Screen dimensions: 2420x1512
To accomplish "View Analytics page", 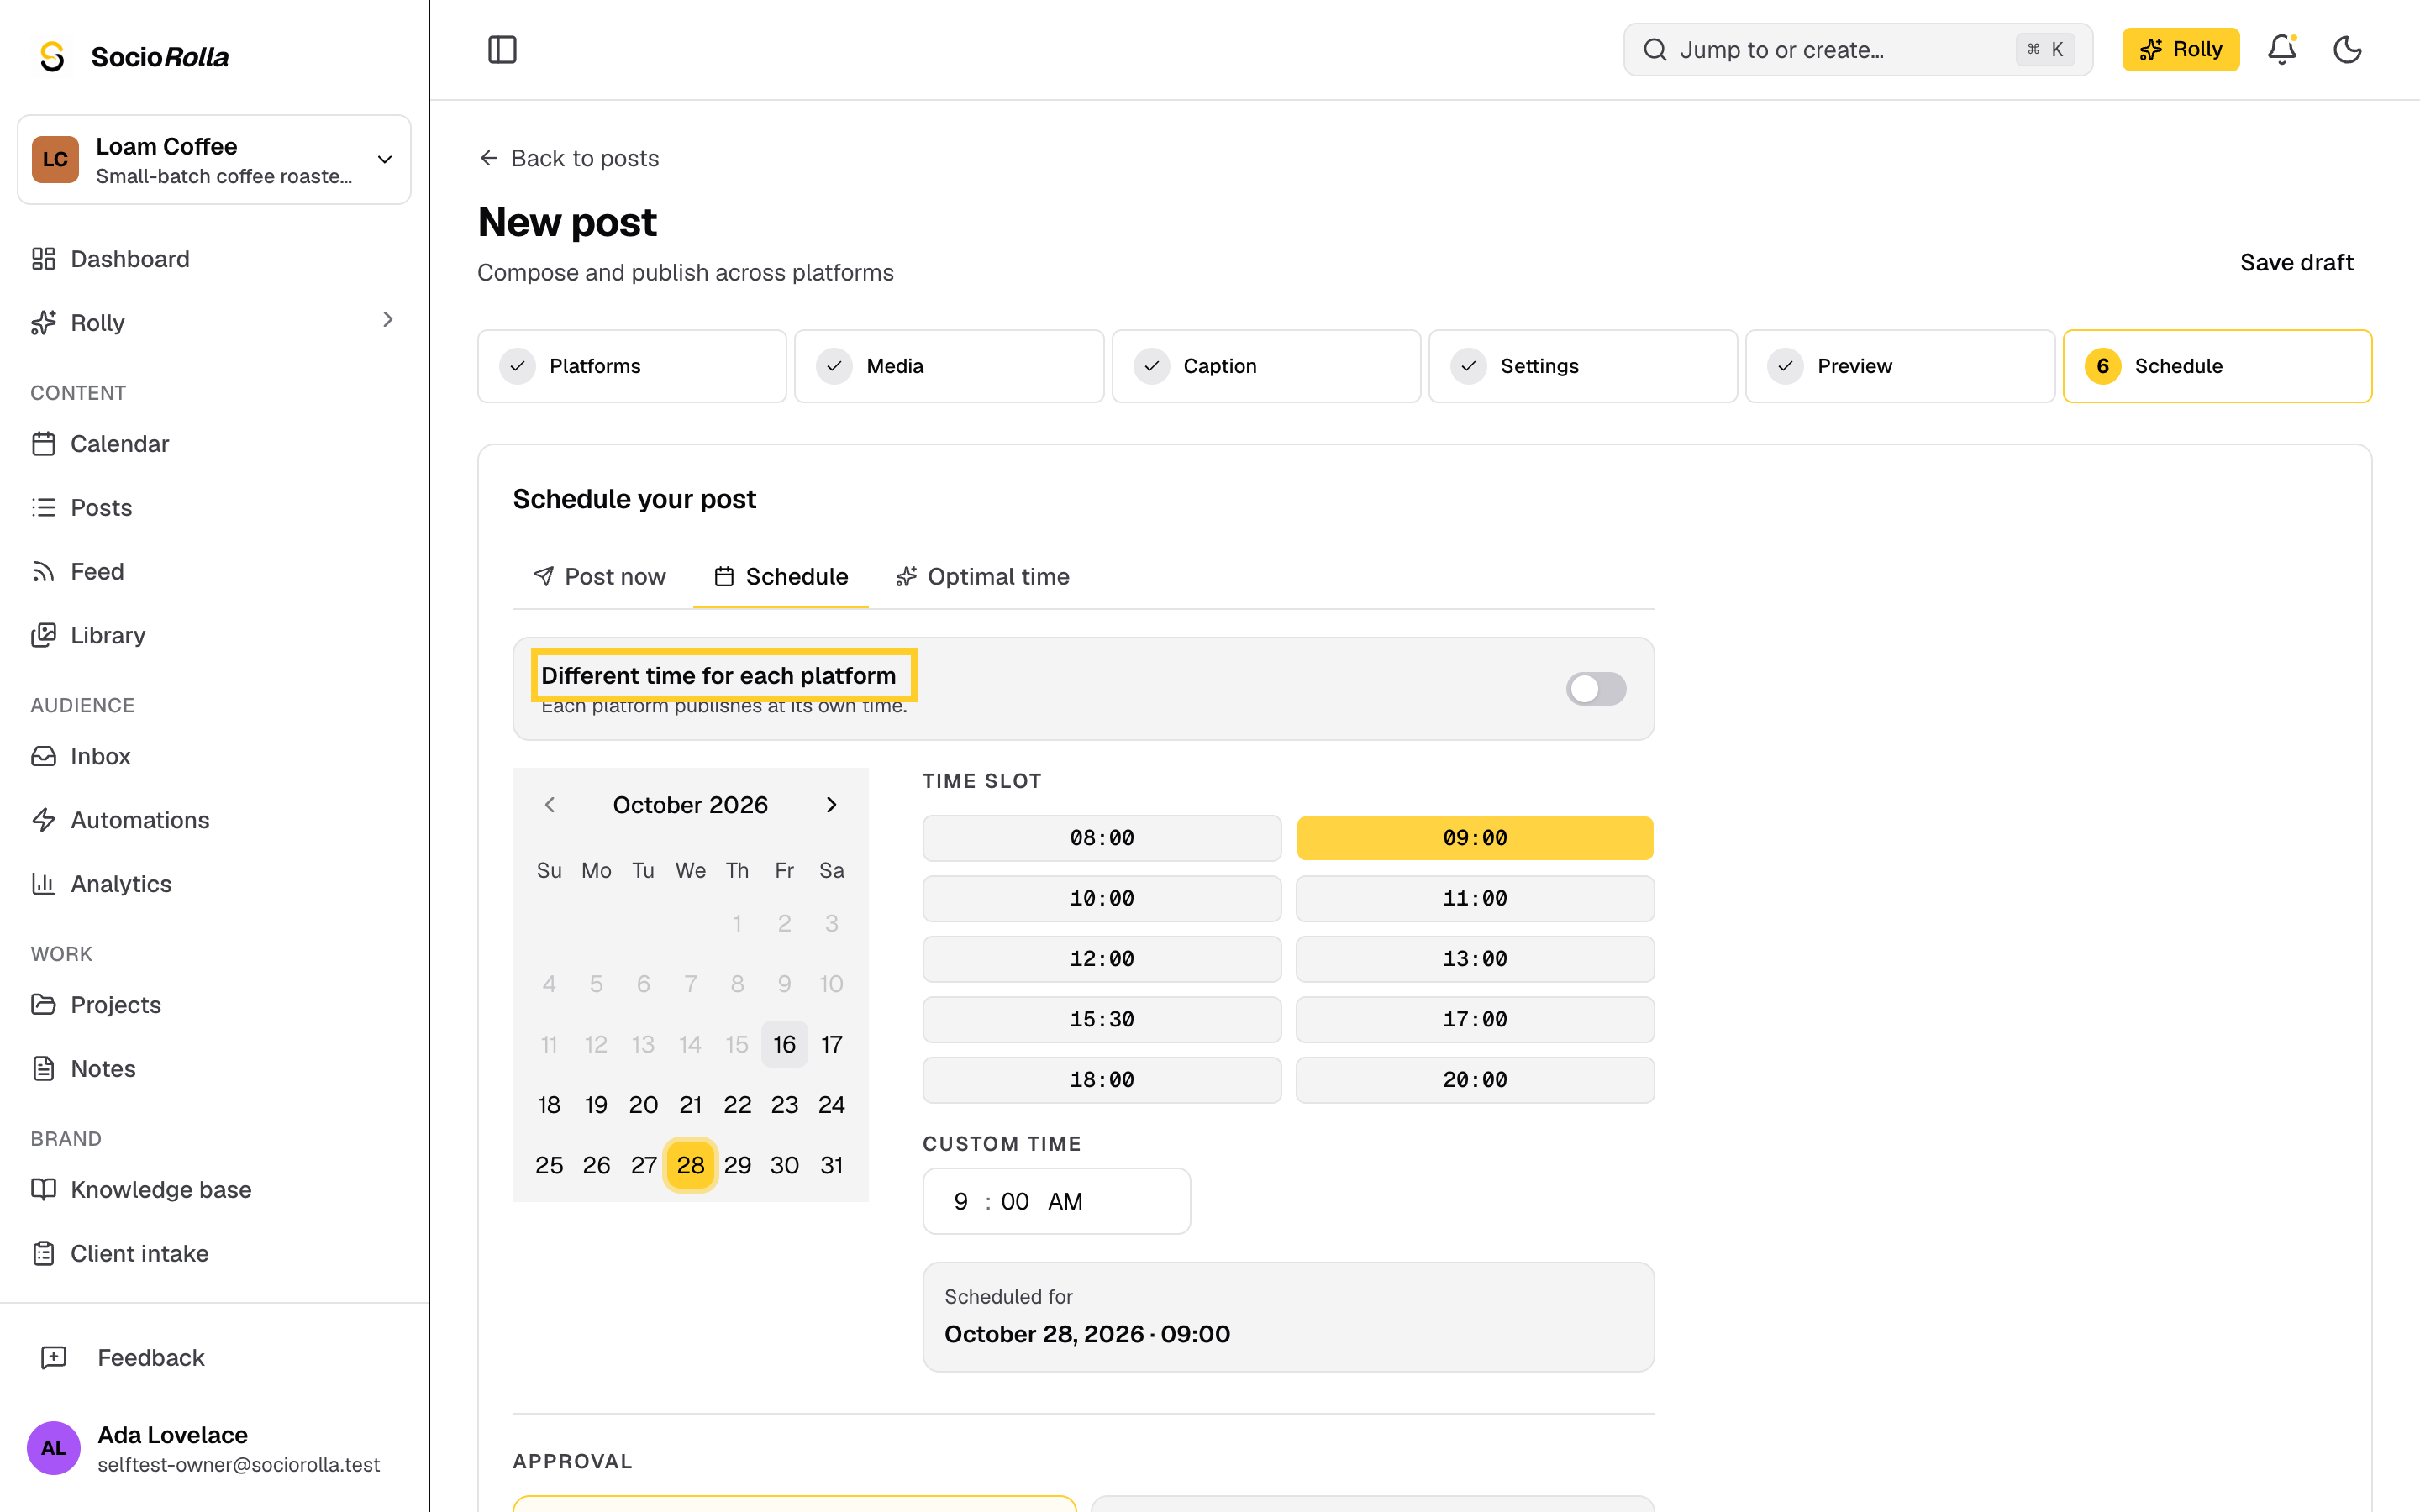I will [x=214, y=884].
